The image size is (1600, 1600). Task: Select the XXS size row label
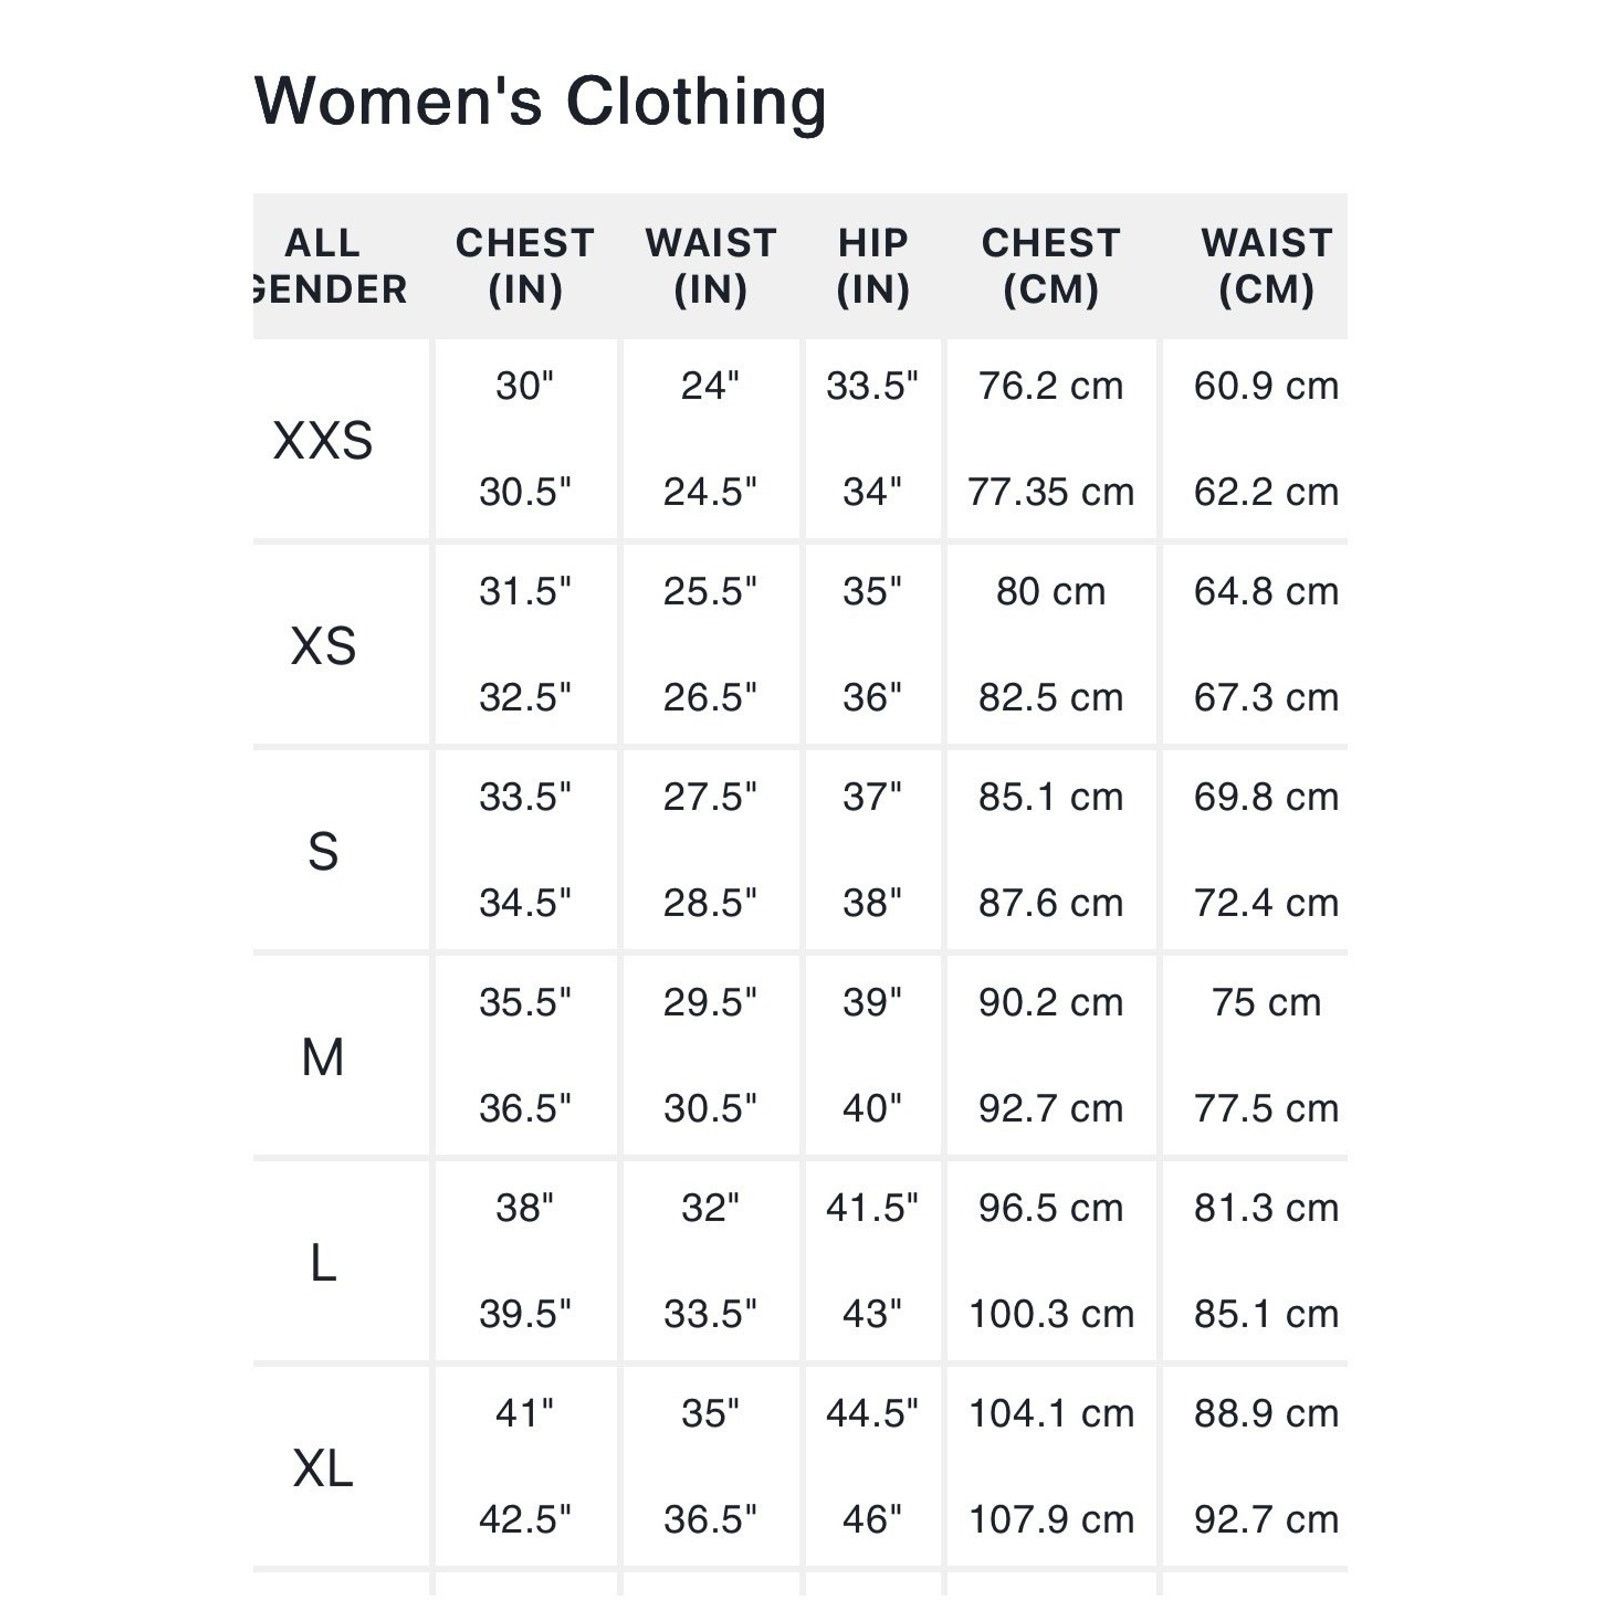coord(323,440)
